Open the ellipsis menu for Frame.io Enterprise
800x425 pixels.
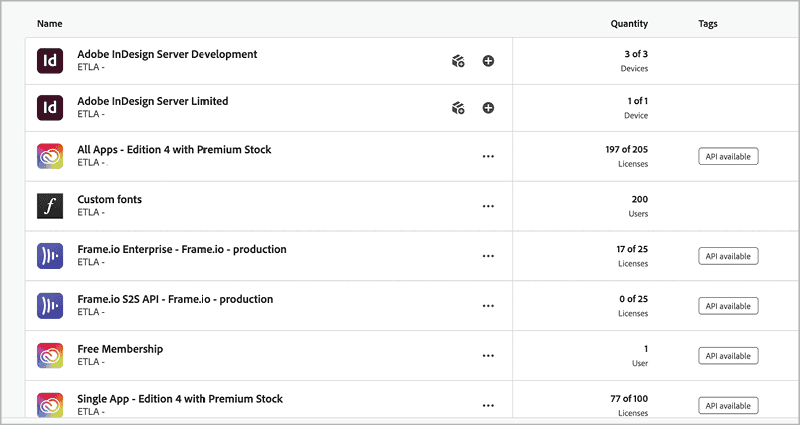[x=488, y=256]
